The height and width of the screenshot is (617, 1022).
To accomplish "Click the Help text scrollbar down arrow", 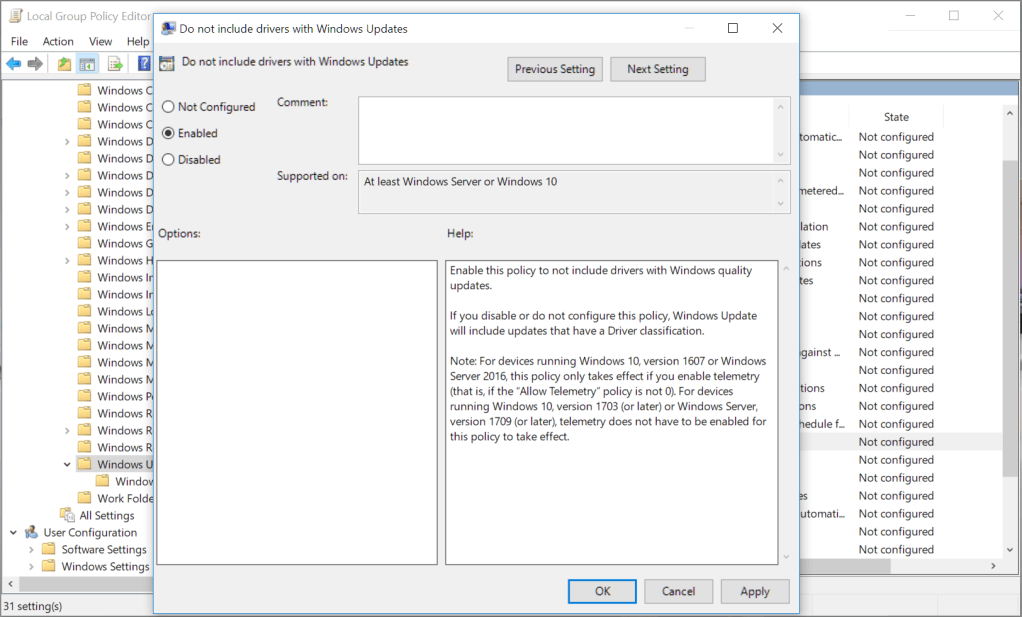I will point(785,557).
